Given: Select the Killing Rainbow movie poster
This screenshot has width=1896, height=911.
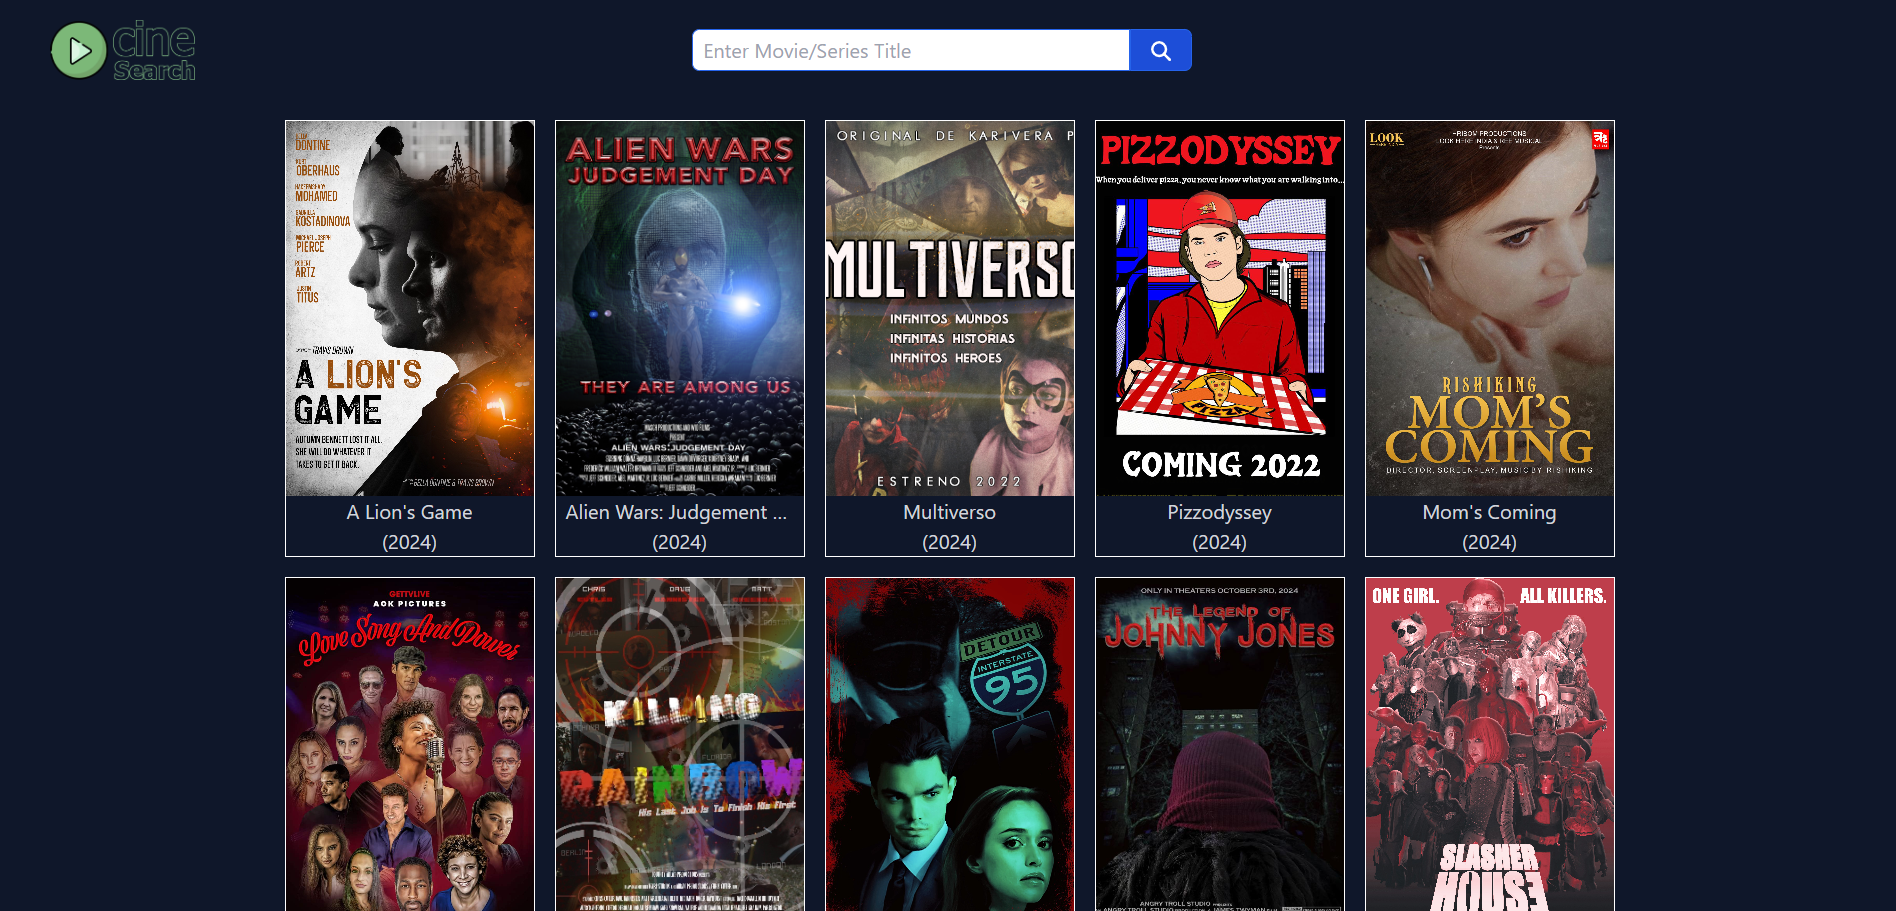Looking at the screenshot, I should click(680, 744).
